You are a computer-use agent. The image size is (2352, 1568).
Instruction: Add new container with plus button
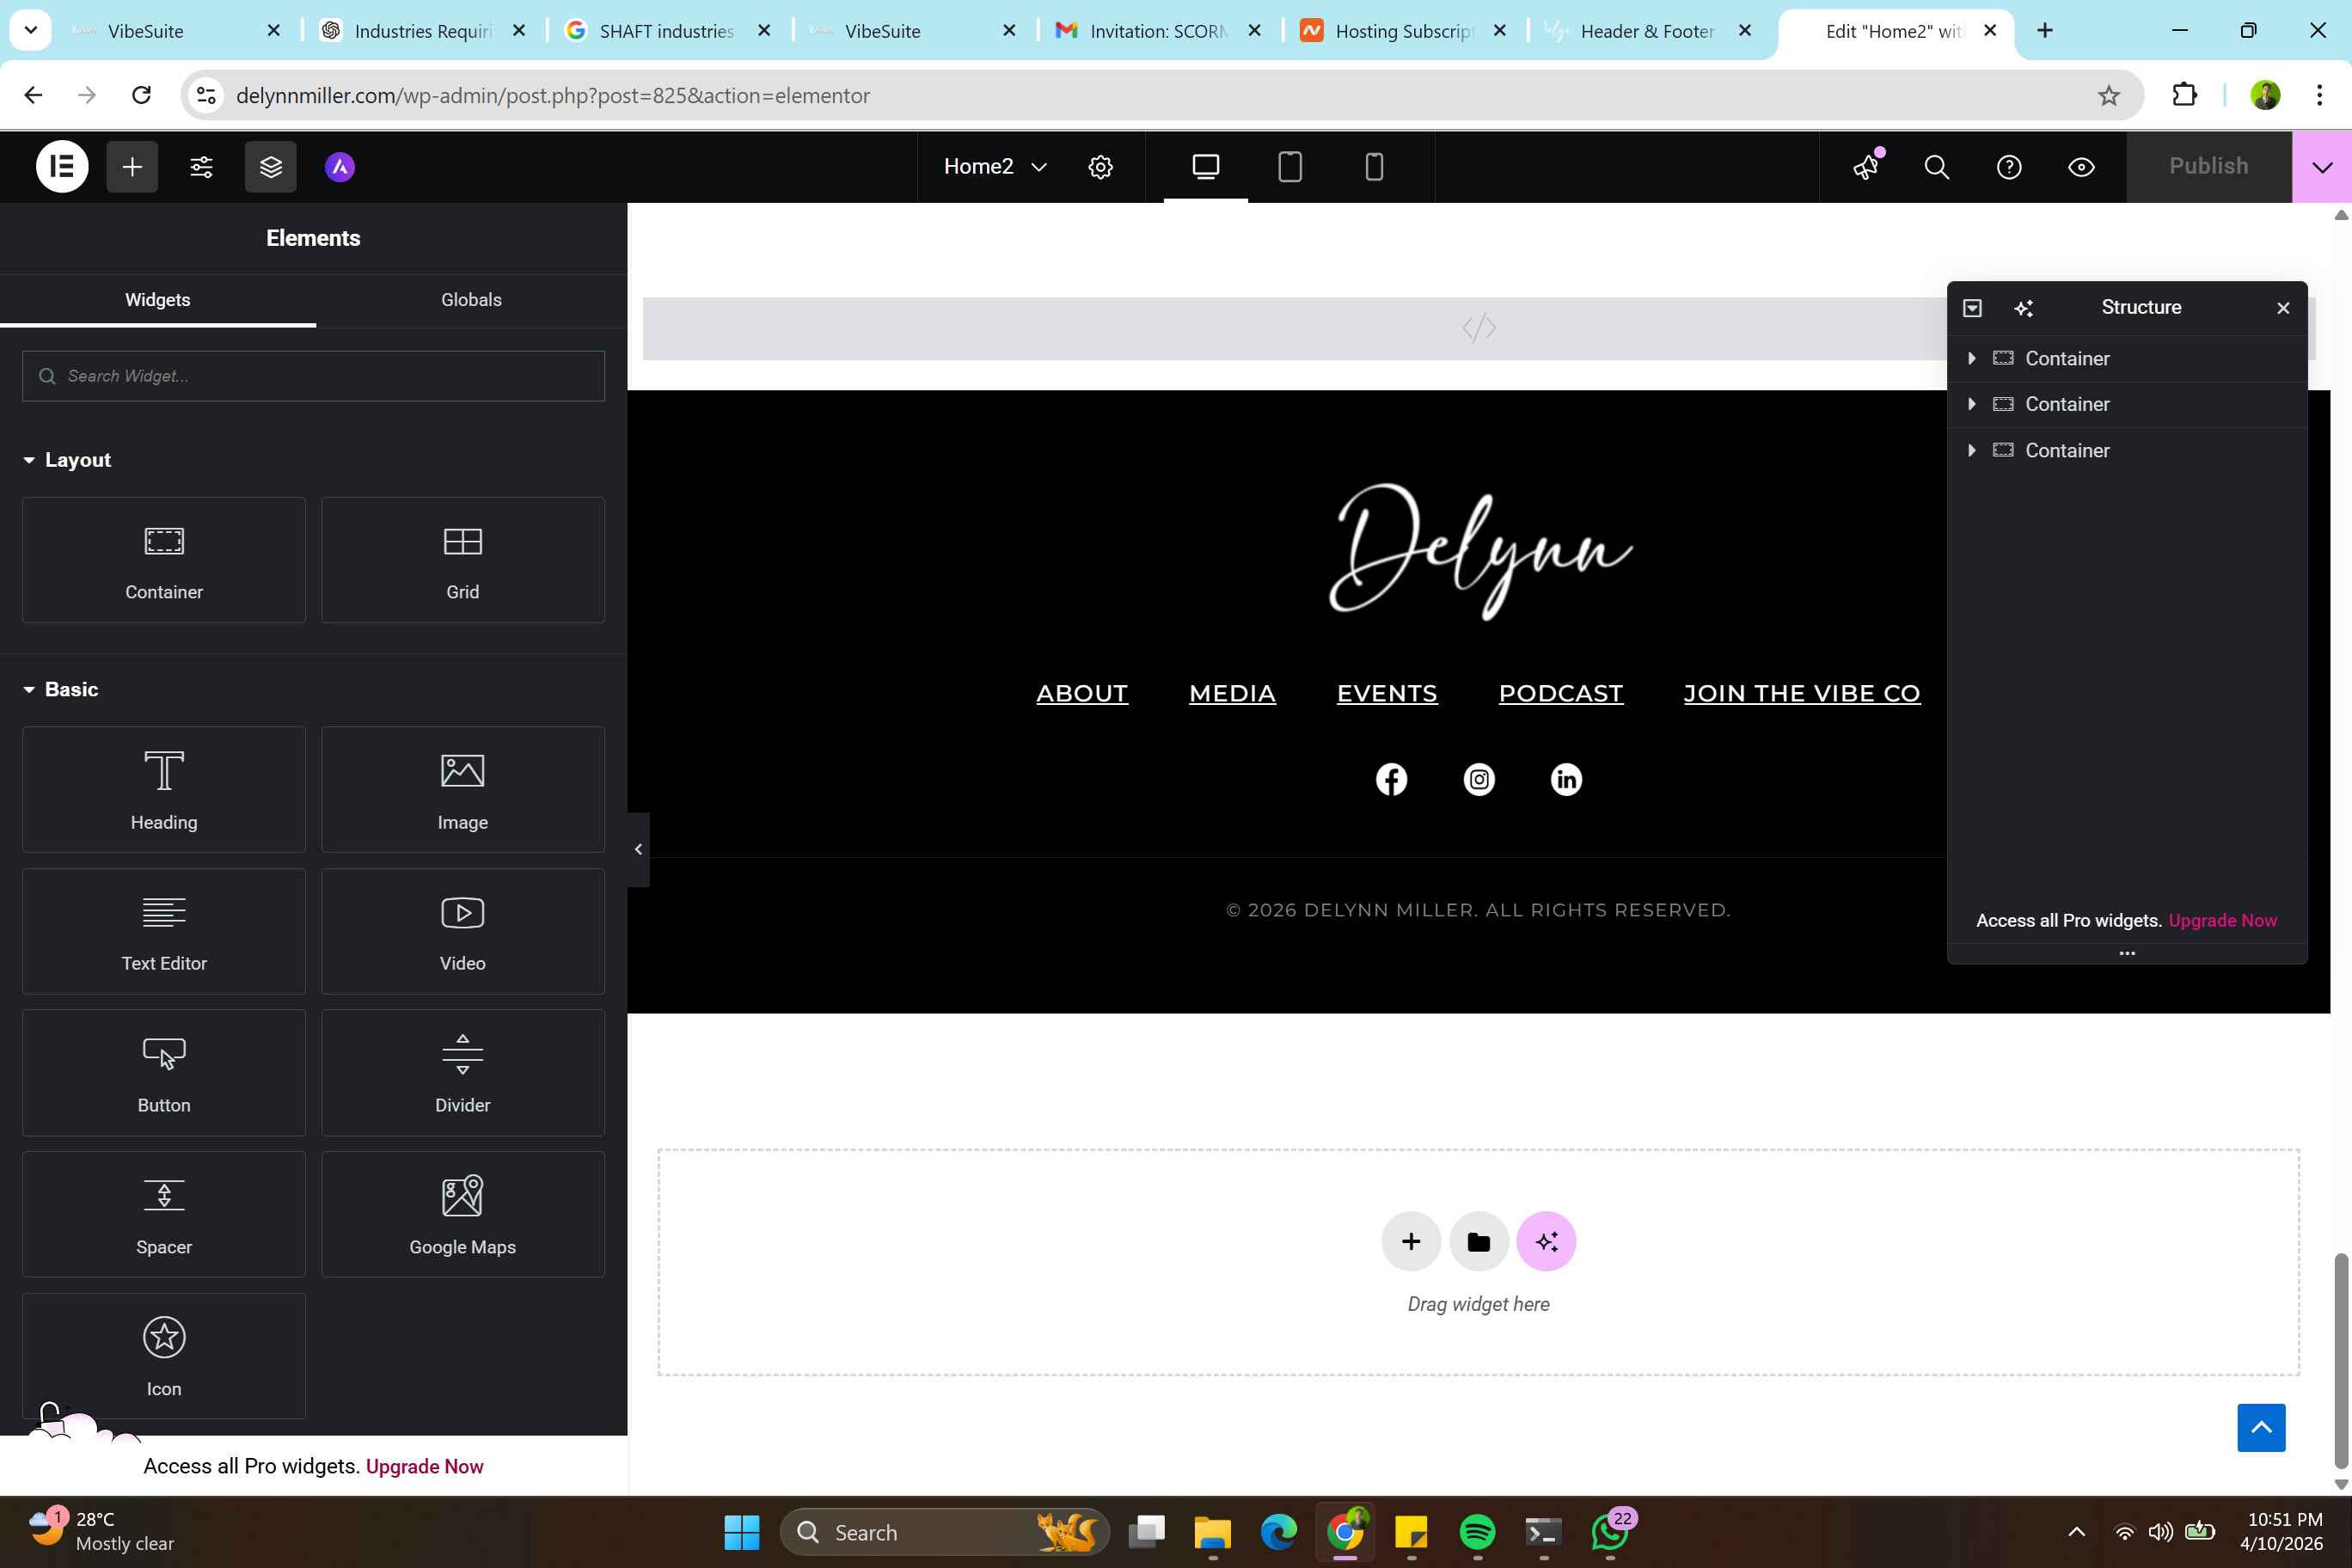(x=1411, y=1241)
